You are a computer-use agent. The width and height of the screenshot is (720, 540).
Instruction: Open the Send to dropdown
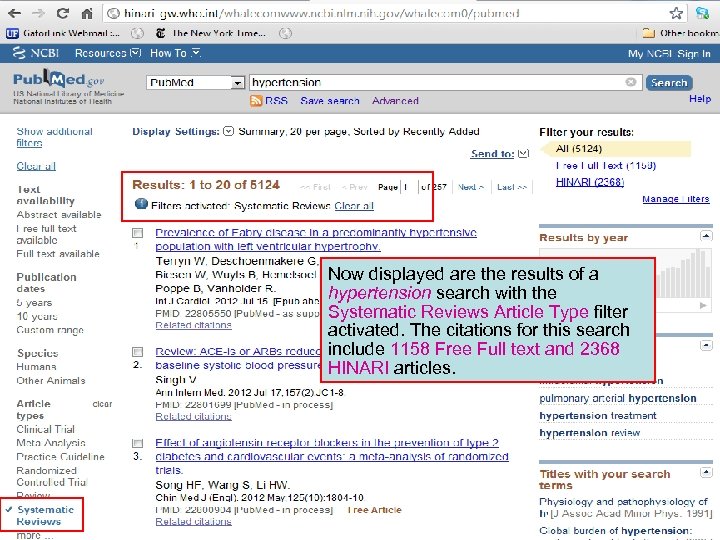[500, 154]
